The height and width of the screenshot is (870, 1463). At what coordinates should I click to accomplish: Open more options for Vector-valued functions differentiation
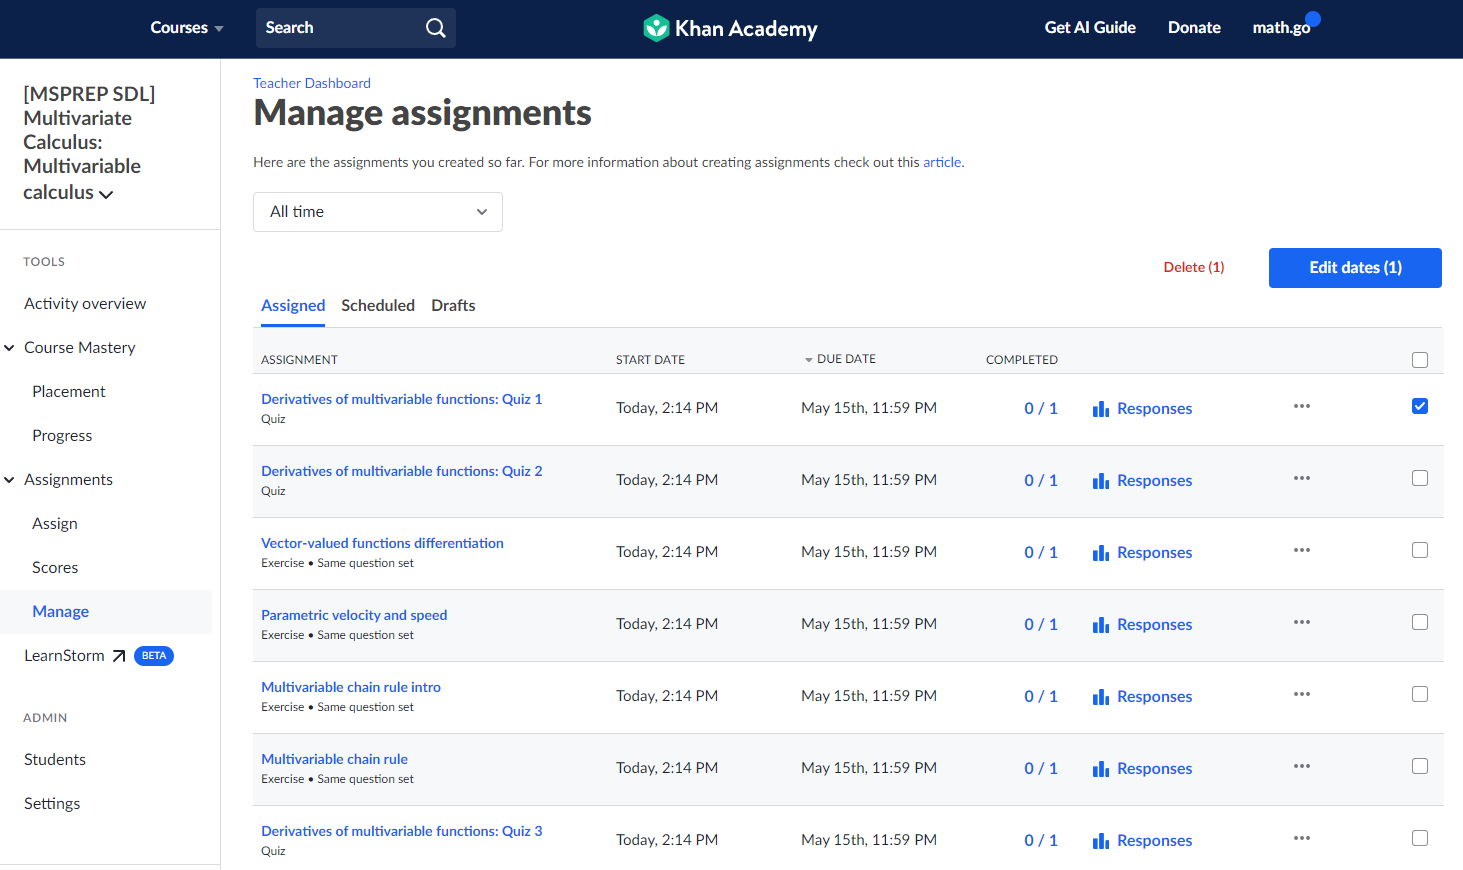pos(1301,550)
